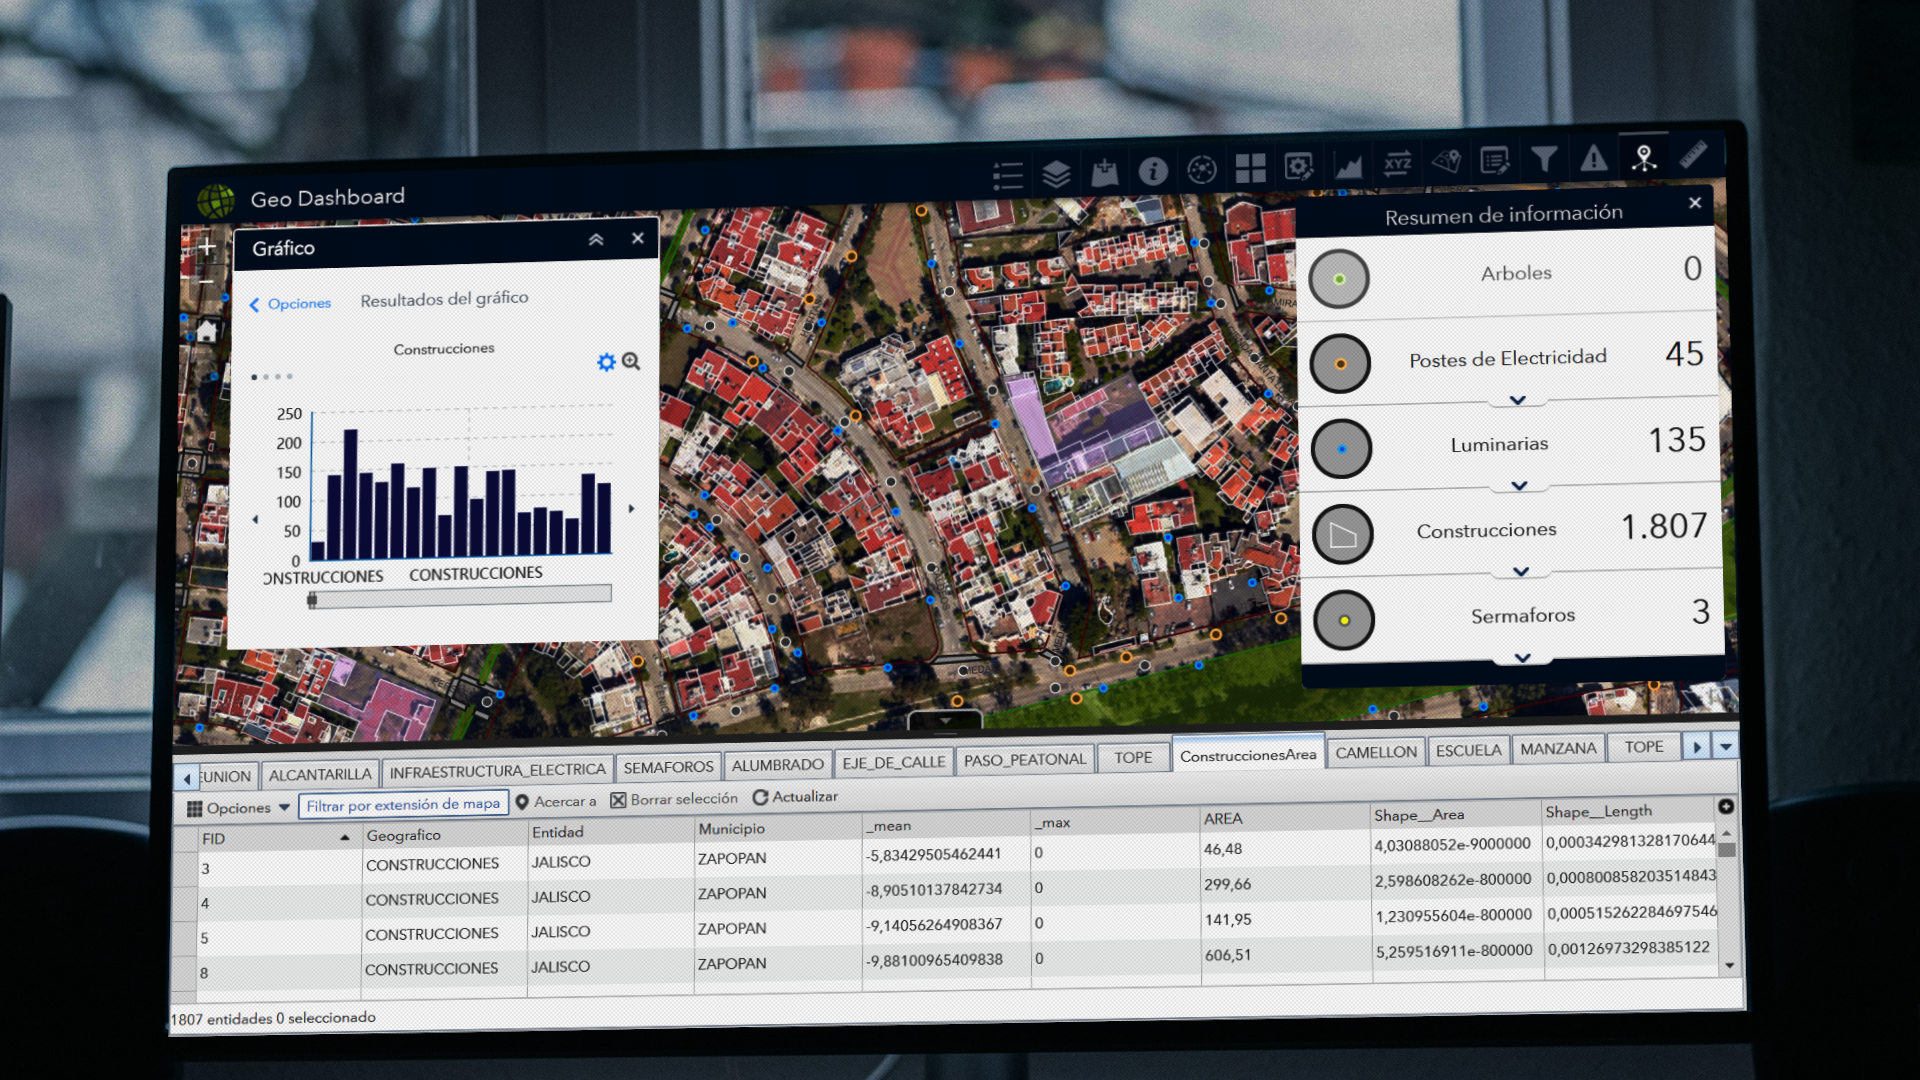1920x1080 pixels.
Task: Switch to the SEMAFOROS table tab
Action: pos(668,767)
